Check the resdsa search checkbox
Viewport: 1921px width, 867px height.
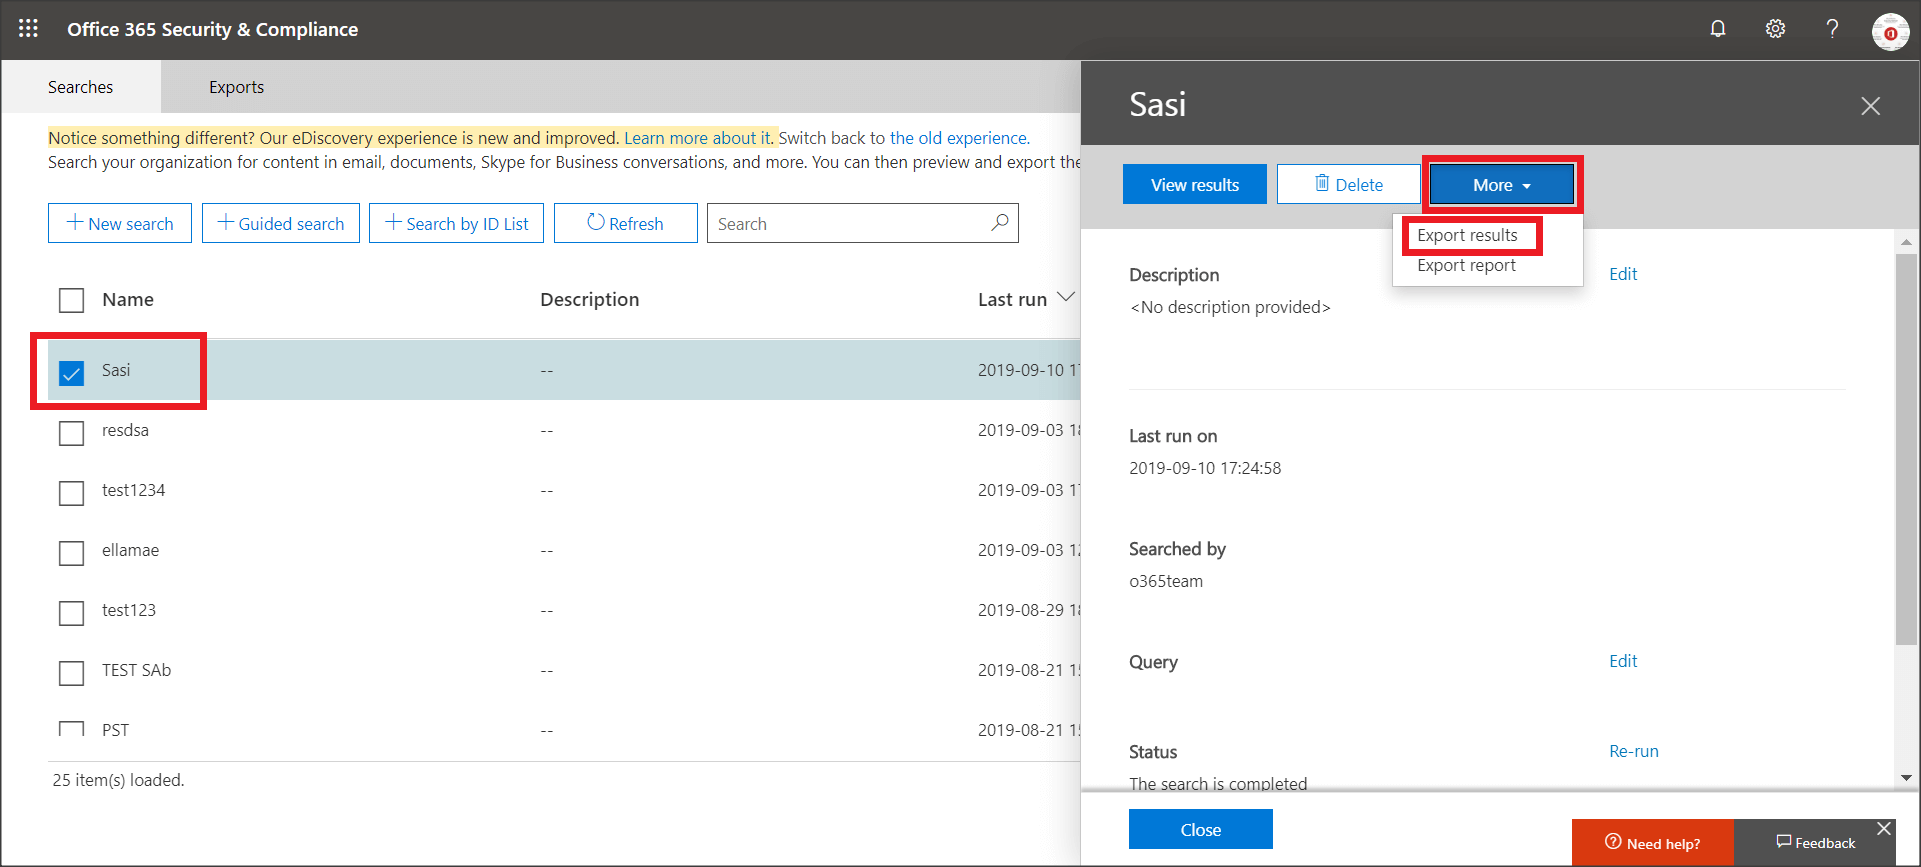pos(71,433)
